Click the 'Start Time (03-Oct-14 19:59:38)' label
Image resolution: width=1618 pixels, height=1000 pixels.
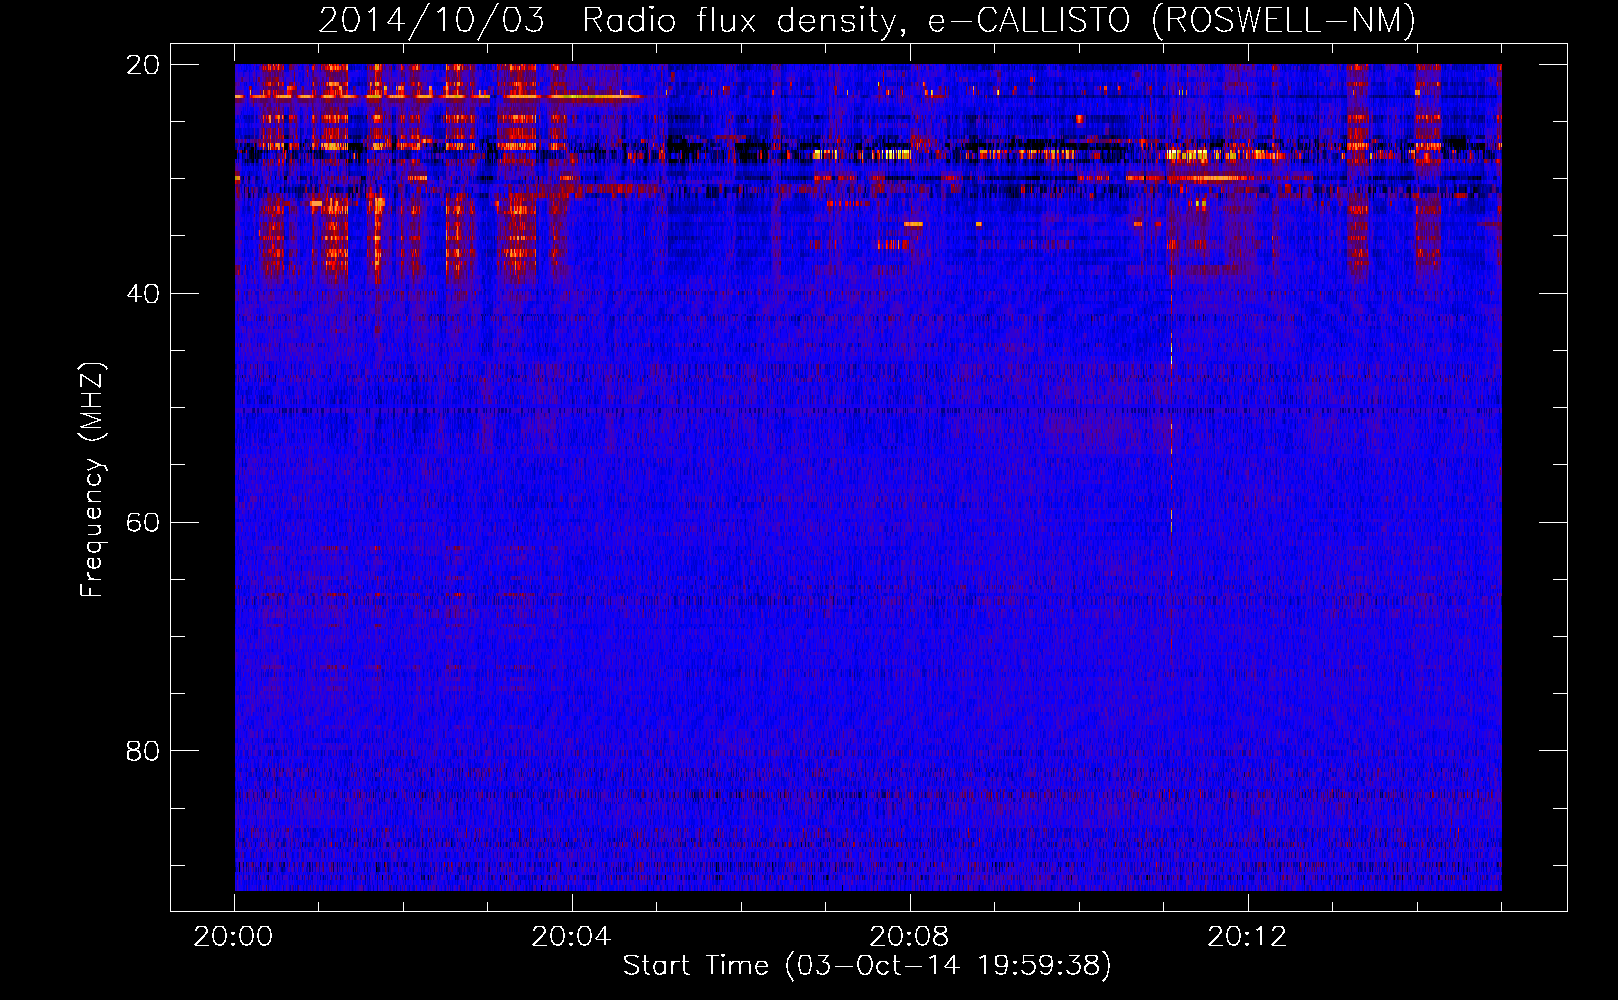(x=867, y=966)
